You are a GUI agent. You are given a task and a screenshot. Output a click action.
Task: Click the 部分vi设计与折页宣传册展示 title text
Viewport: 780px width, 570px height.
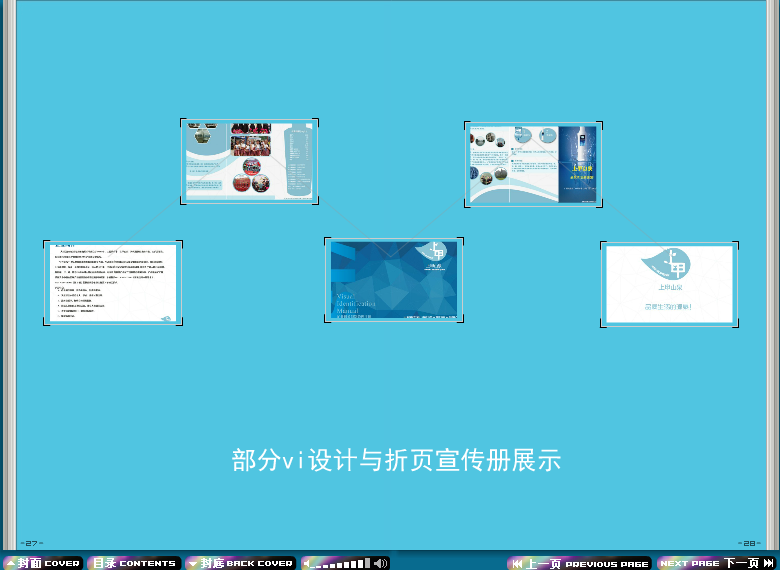[396, 461]
